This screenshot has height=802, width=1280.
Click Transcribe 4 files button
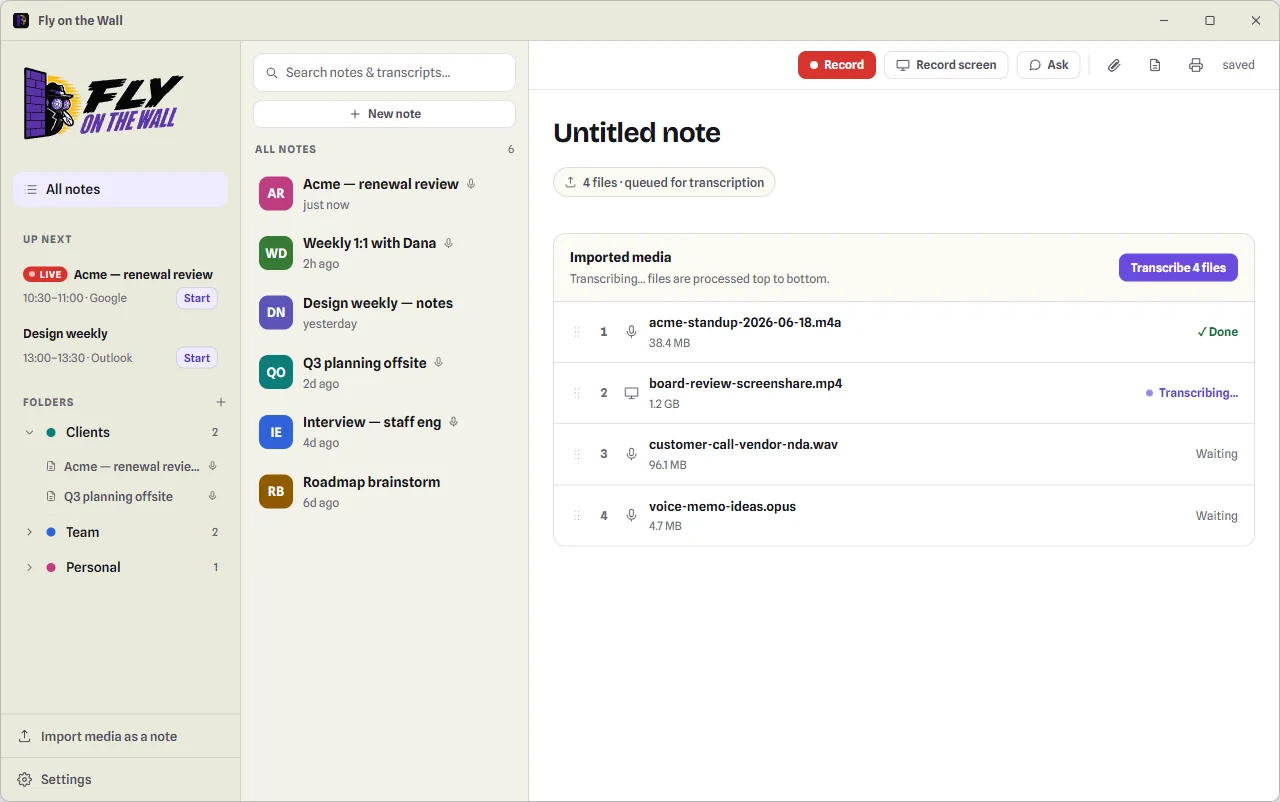click(x=1178, y=267)
